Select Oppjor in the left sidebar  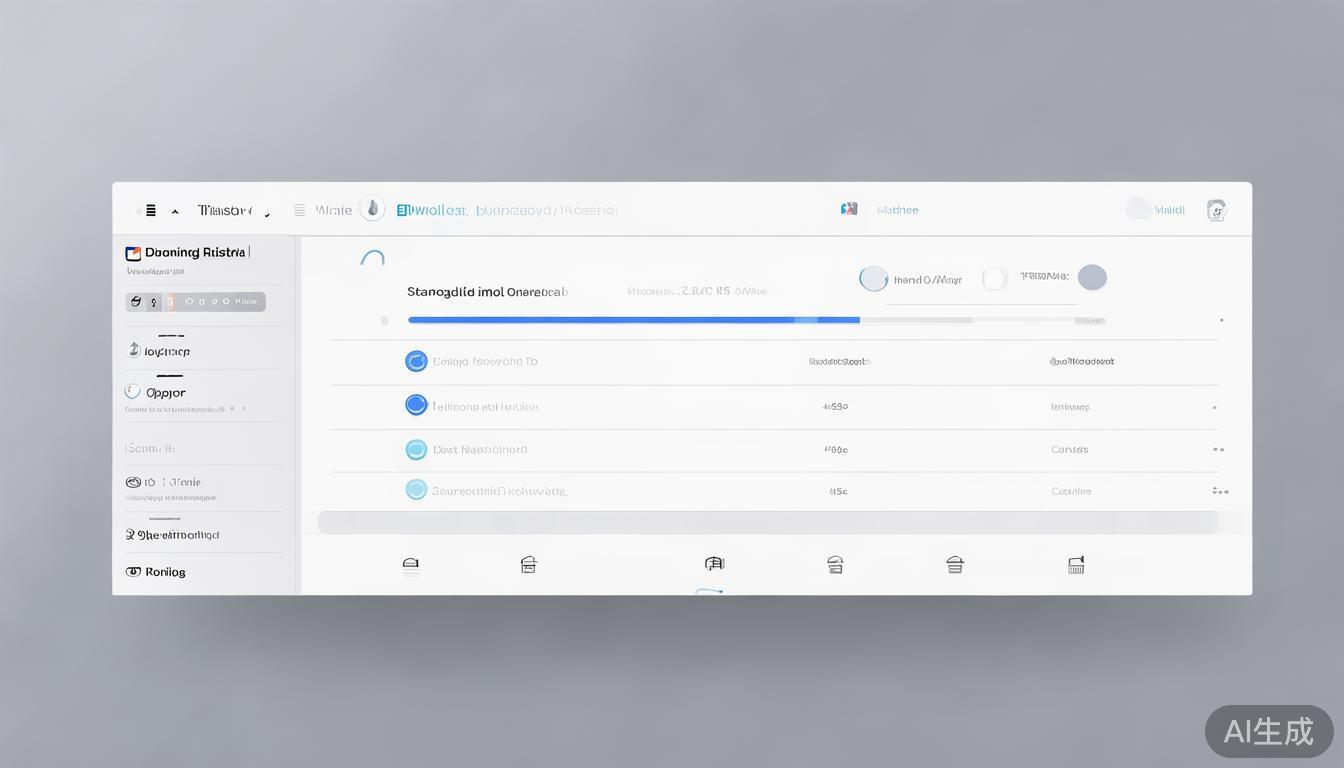click(x=165, y=393)
